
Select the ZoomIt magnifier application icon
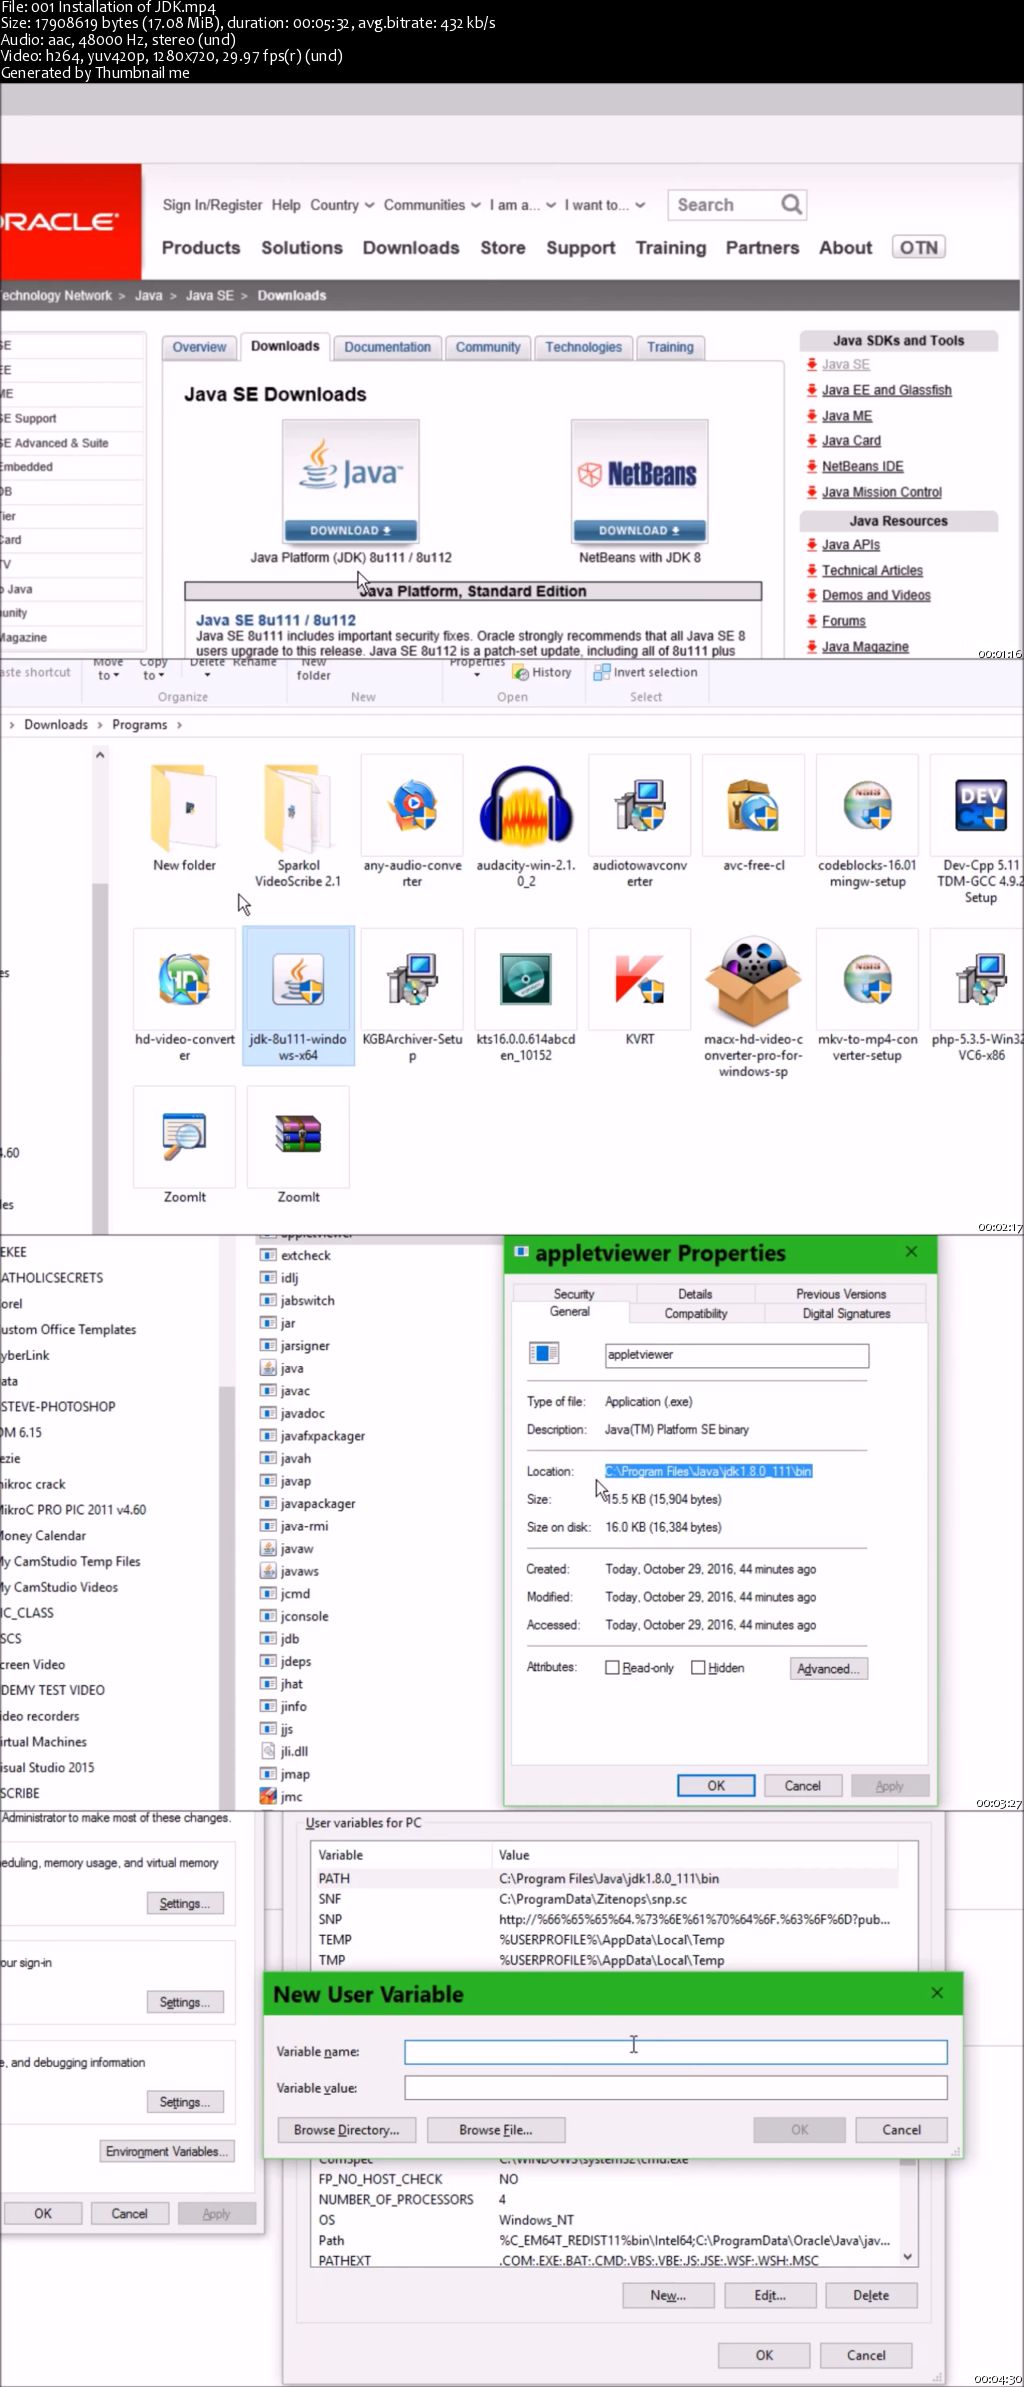pos(184,1137)
